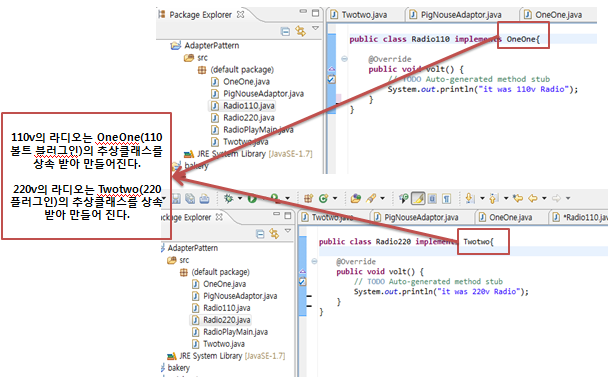Click Save All icon in the toolbar
Viewport: 608px width, 377px height.
click(x=190, y=199)
